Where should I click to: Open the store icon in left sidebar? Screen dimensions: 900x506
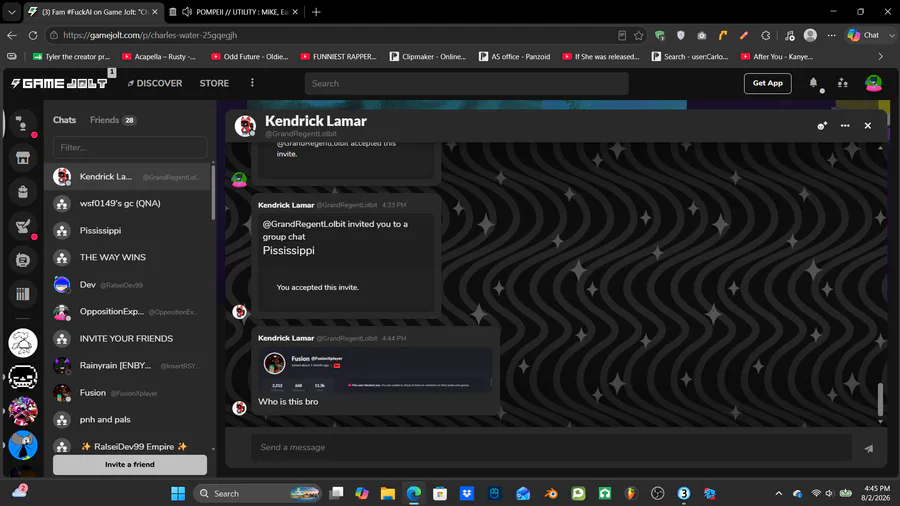click(x=22, y=158)
